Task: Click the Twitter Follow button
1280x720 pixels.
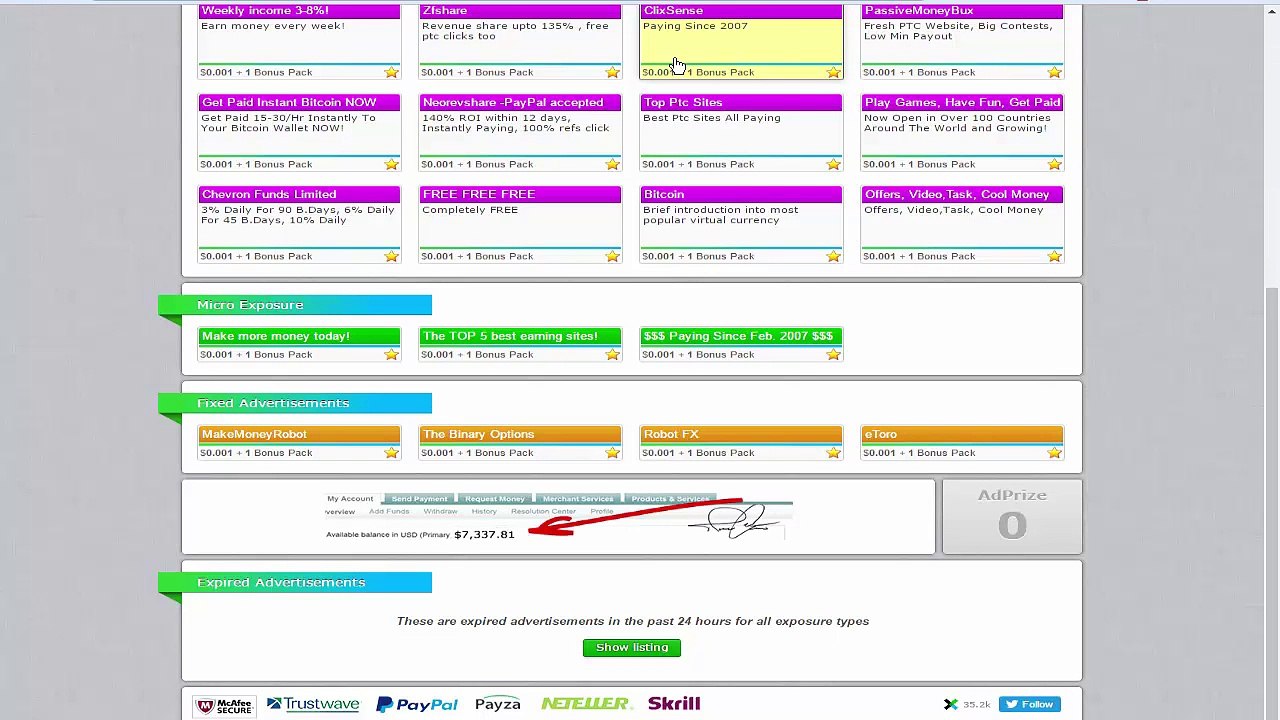Action: (x=1029, y=704)
